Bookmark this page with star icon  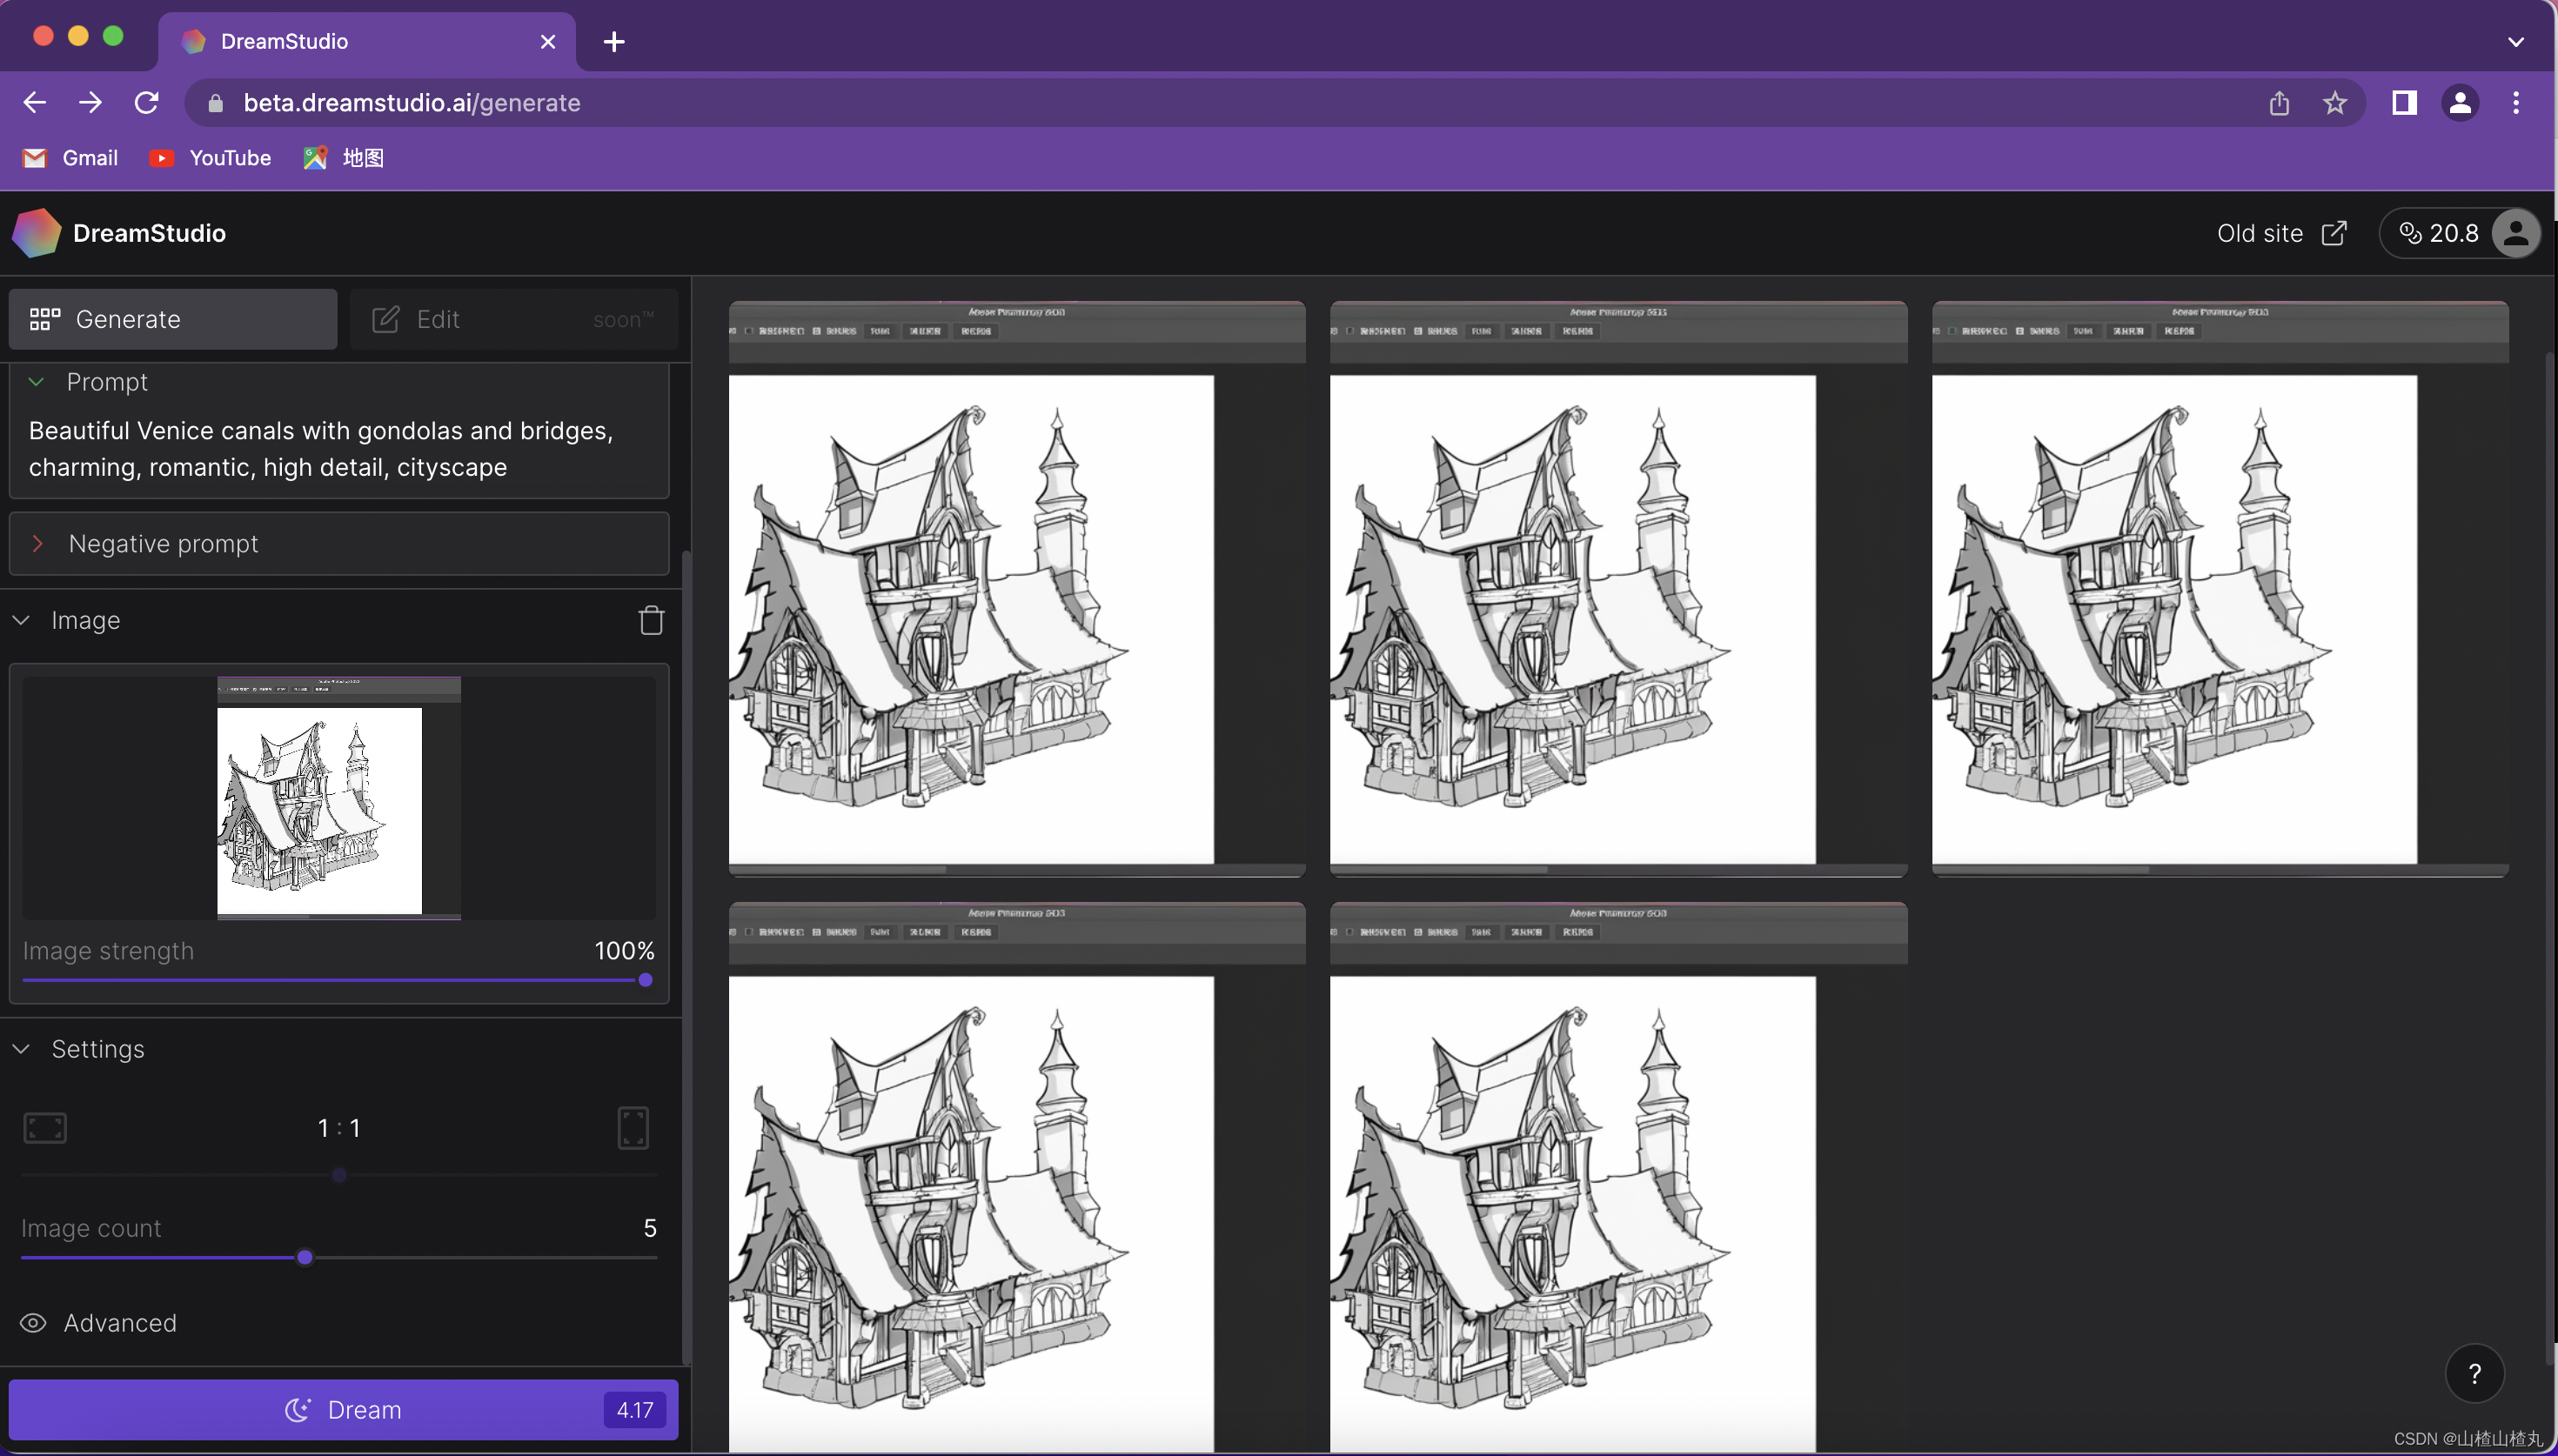[2335, 103]
